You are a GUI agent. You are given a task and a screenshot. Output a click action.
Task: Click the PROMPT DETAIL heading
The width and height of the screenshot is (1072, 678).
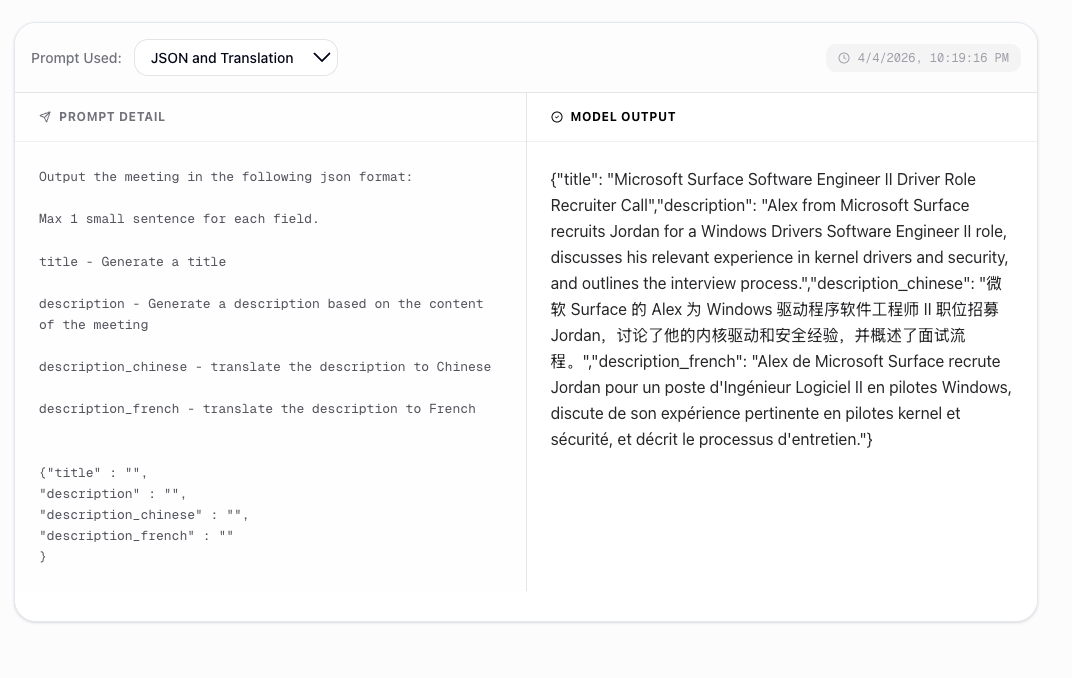(x=111, y=117)
